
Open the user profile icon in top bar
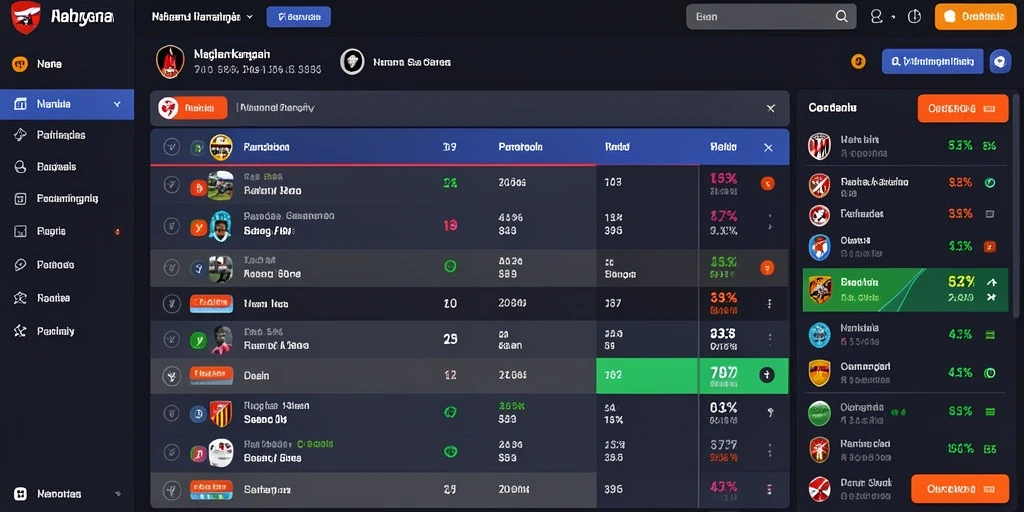(x=876, y=17)
